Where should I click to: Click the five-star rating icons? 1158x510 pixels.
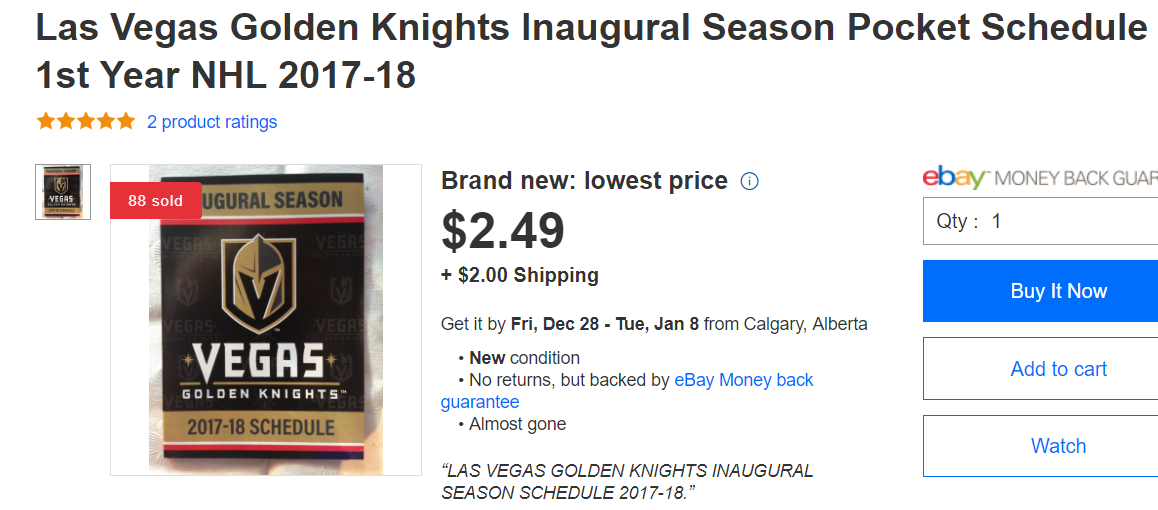pyautogui.click(x=85, y=122)
